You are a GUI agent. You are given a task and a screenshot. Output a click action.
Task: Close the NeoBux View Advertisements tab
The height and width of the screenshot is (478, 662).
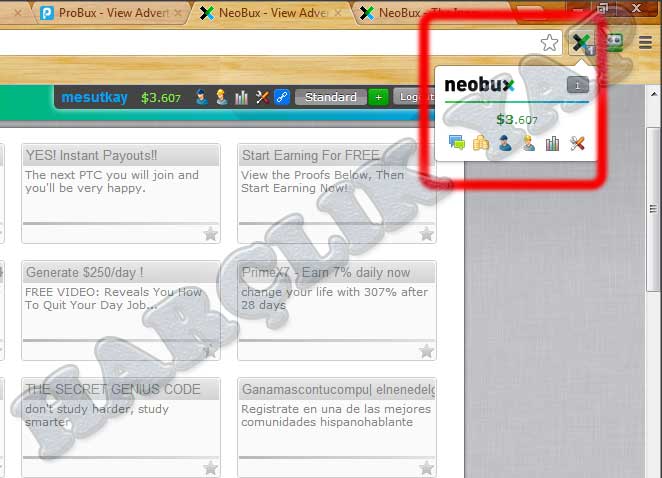point(338,13)
